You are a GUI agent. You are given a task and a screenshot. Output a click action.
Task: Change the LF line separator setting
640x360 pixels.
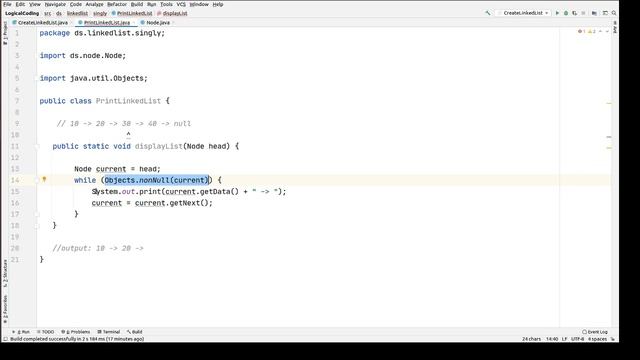(x=564, y=339)
